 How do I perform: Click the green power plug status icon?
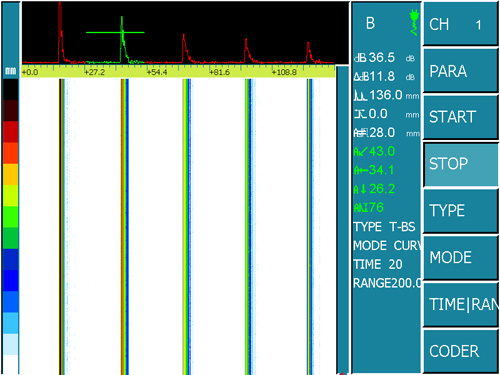coord(414,22)
